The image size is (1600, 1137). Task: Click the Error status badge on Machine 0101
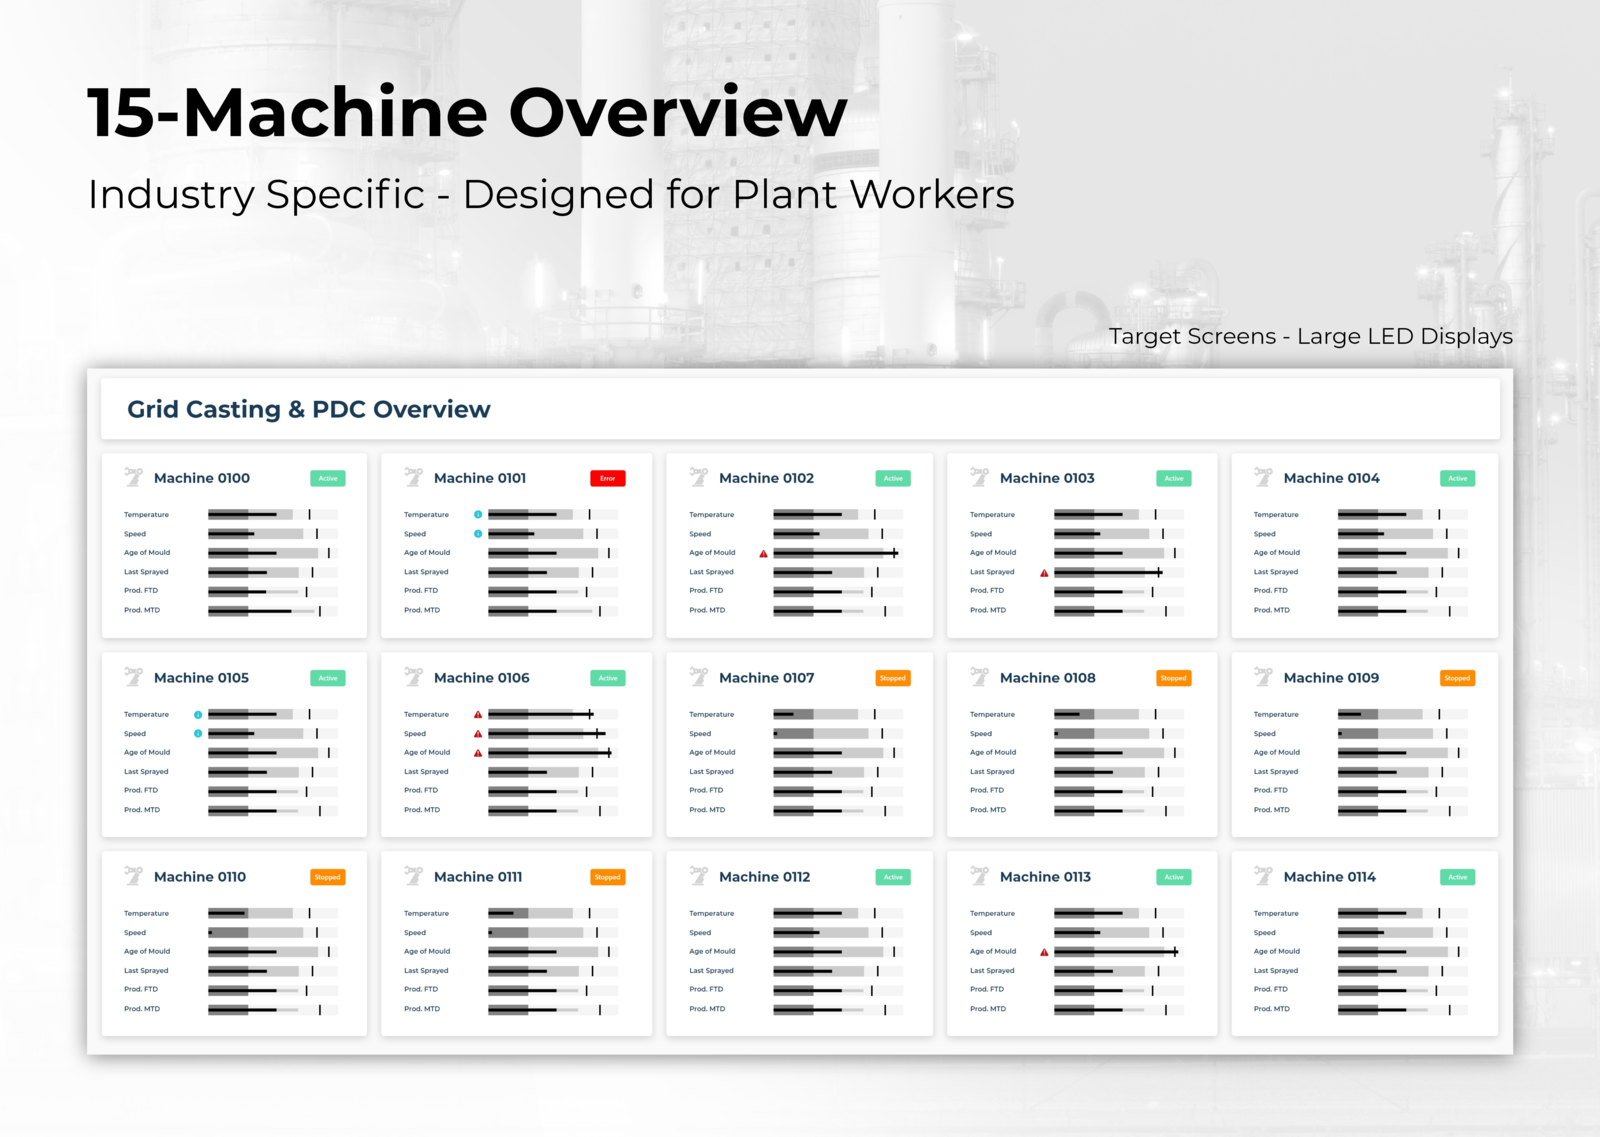608,478
